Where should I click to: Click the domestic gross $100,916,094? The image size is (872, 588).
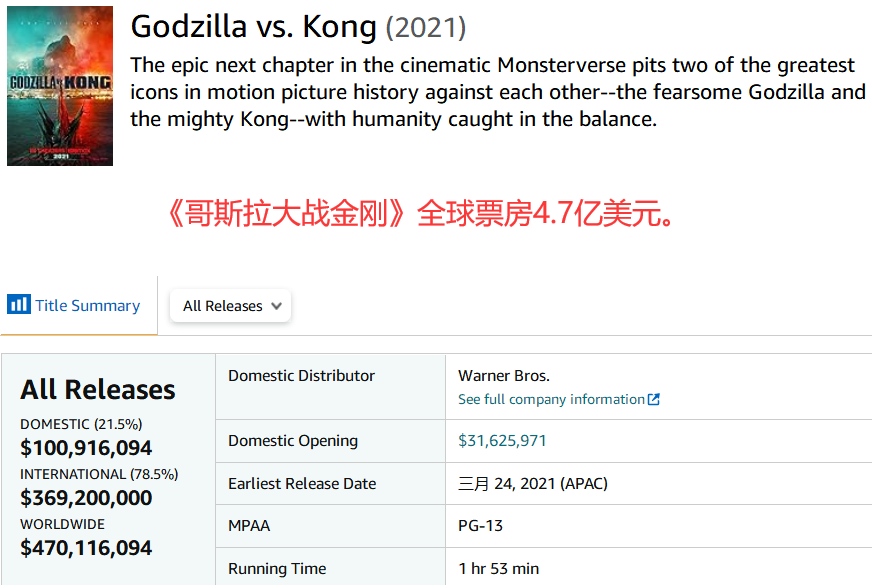(86, 448)
